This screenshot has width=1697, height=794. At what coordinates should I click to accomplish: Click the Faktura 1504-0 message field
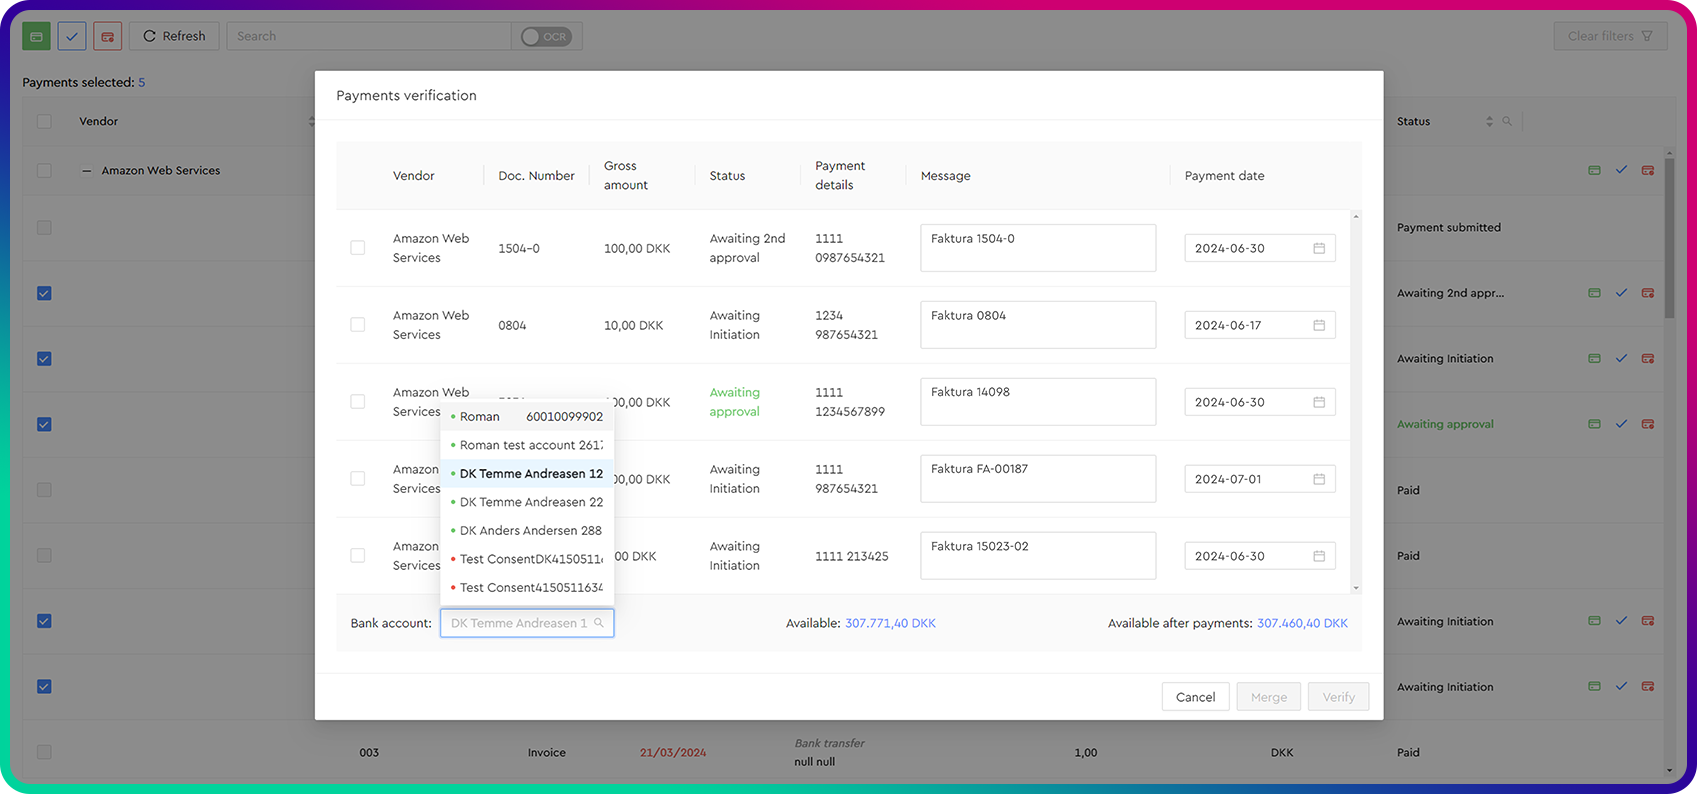[x=1038, y=248]
